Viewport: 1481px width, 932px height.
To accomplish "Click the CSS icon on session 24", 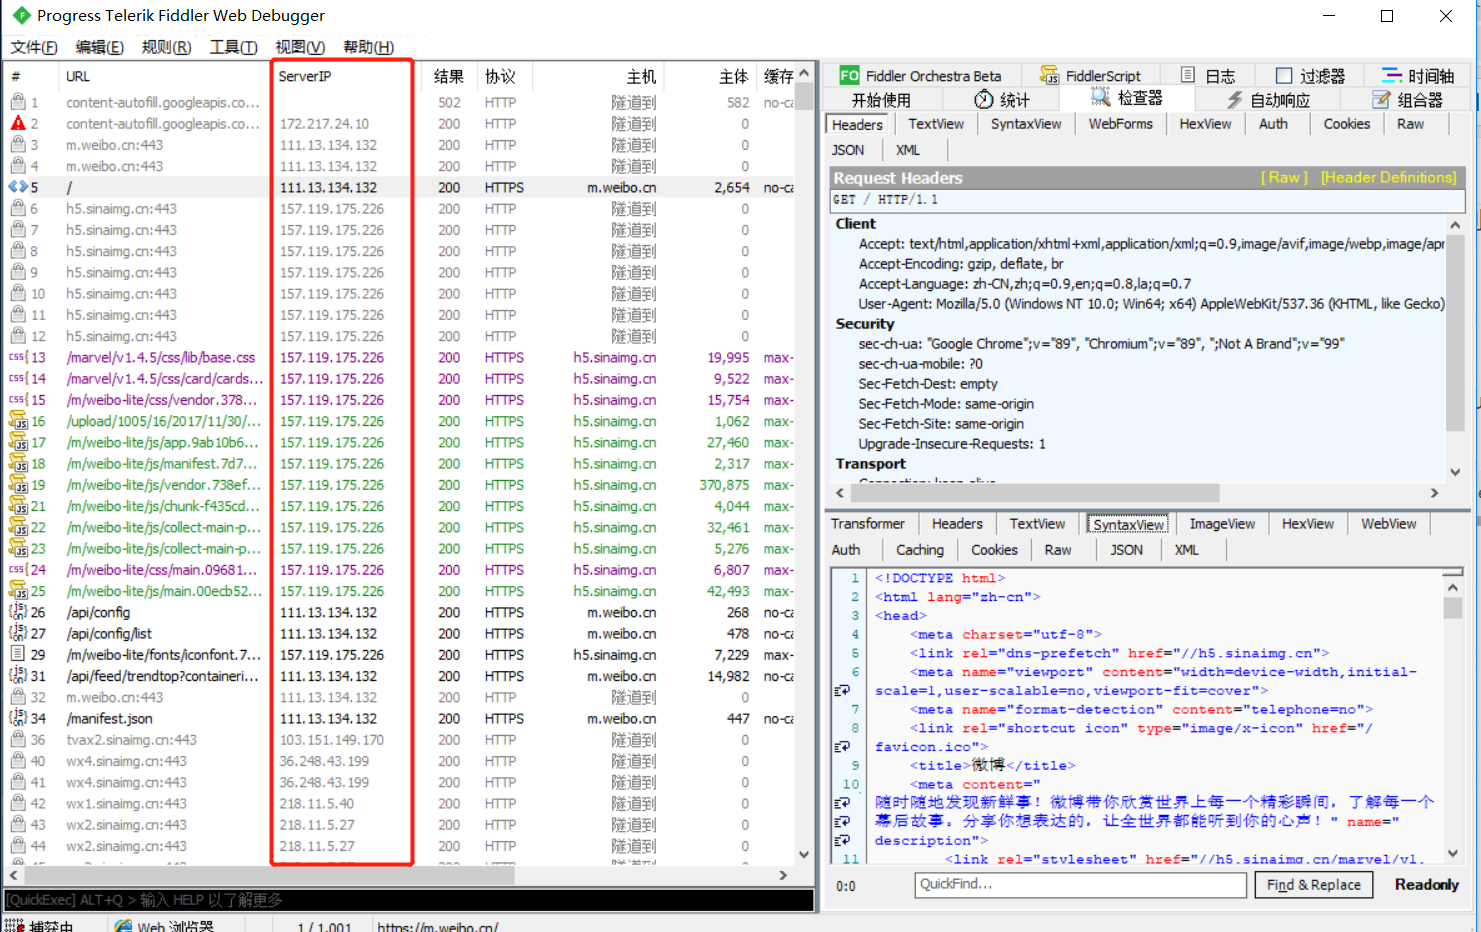I will (x=18, y=570).
